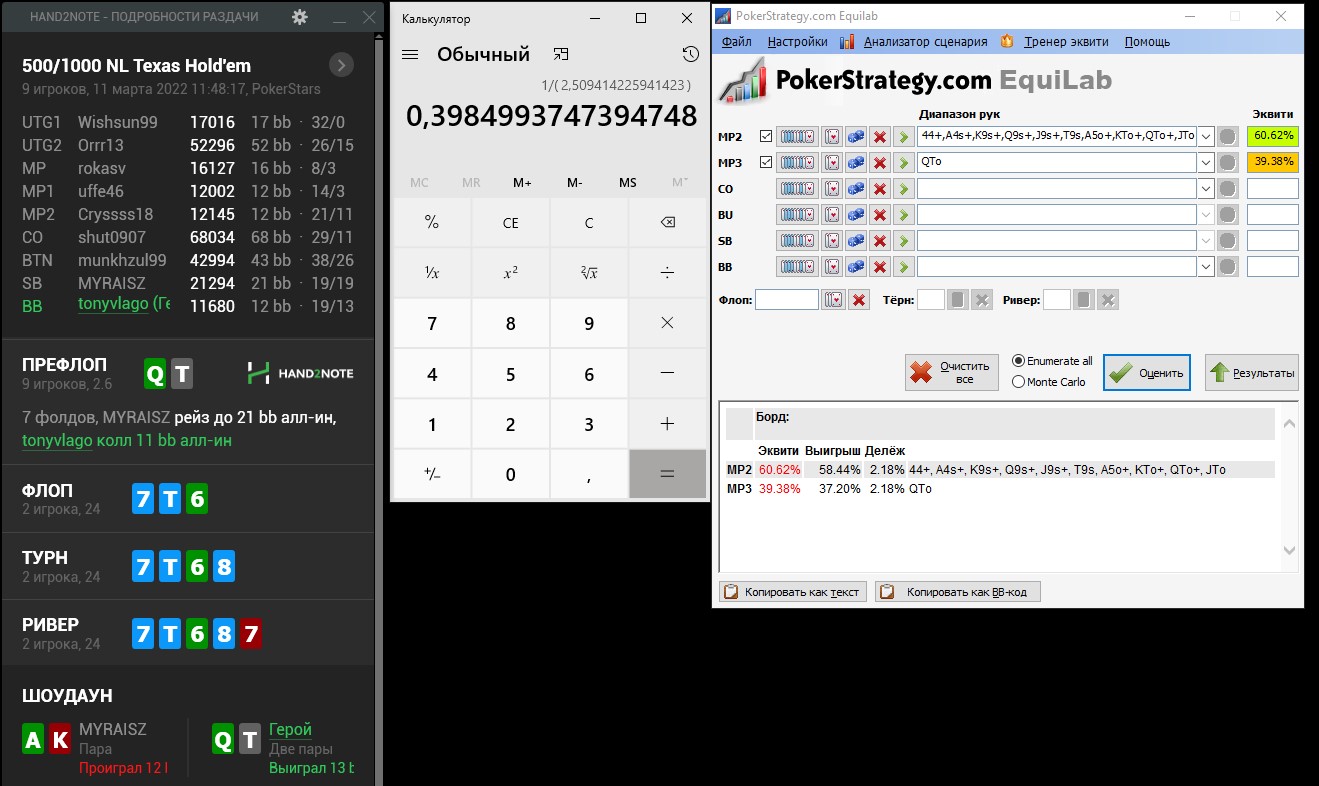Image resolution: width=1319 pixels, height=786 pixels.
Task: Click Оценить evaluate button
Action: click(x=1147, y=373)
